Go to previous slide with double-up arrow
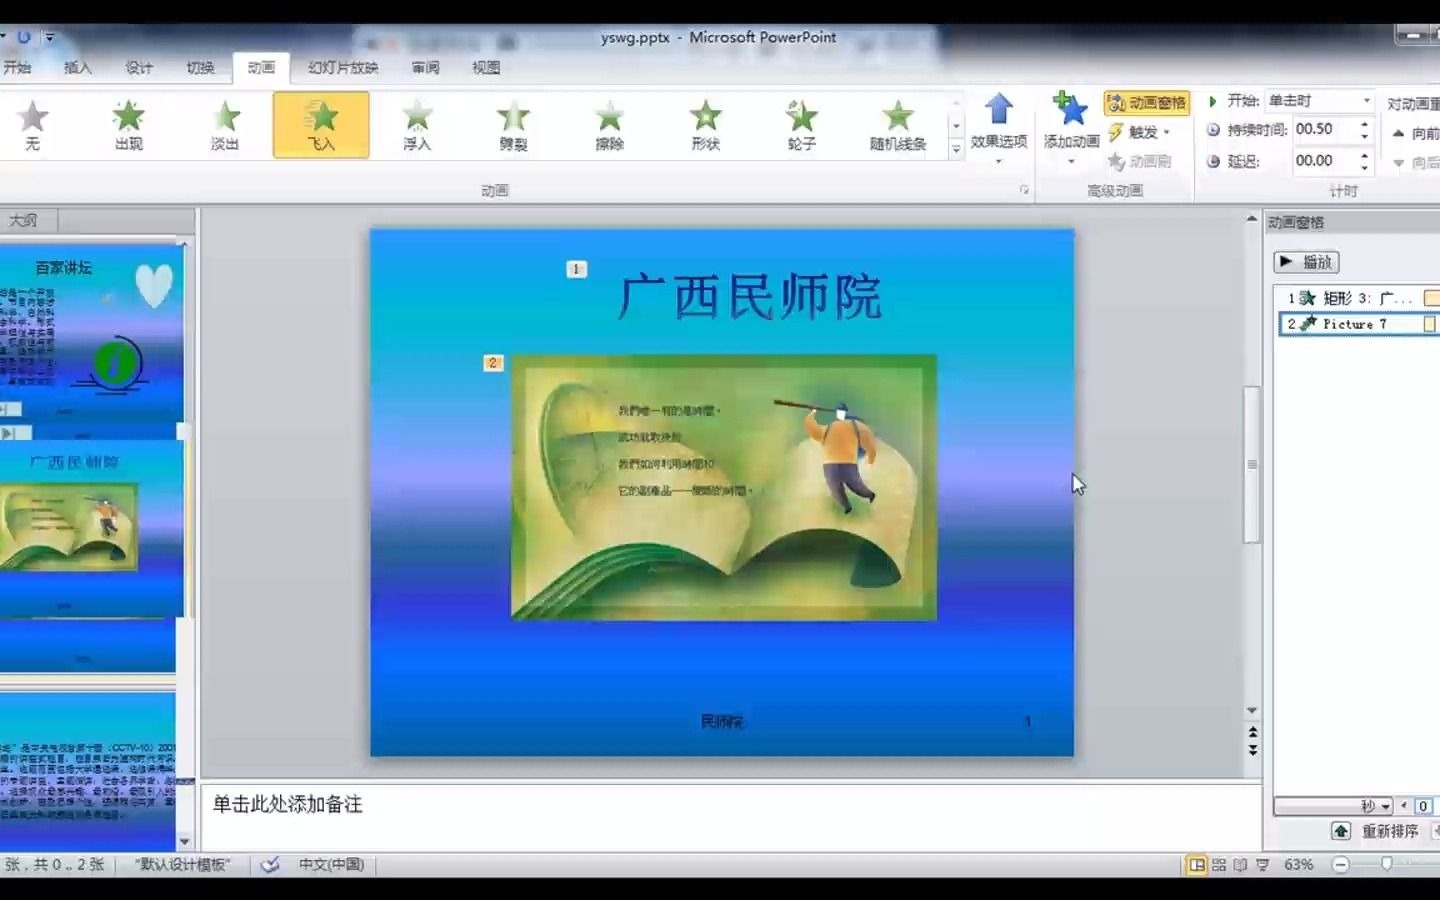Screen dimensions: 1440x900 pos(1252,733)
